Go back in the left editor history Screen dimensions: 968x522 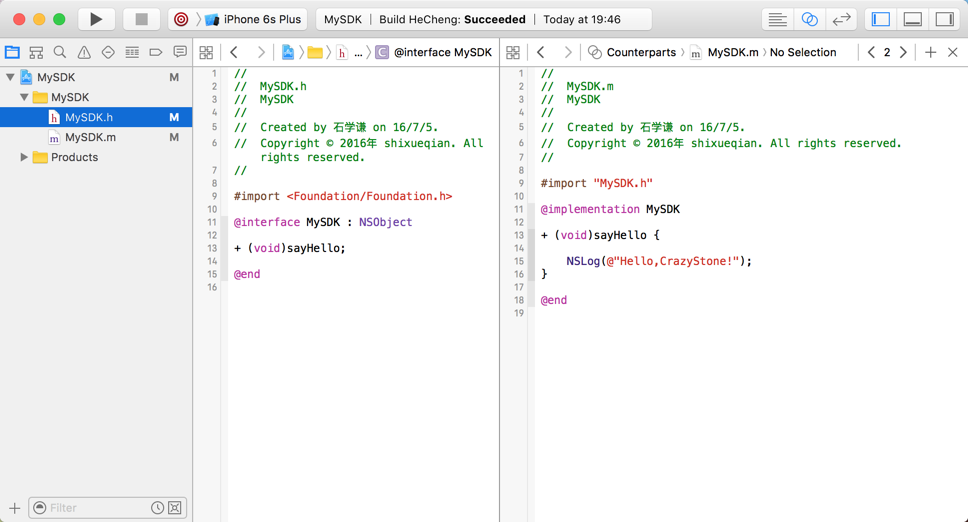234,52
